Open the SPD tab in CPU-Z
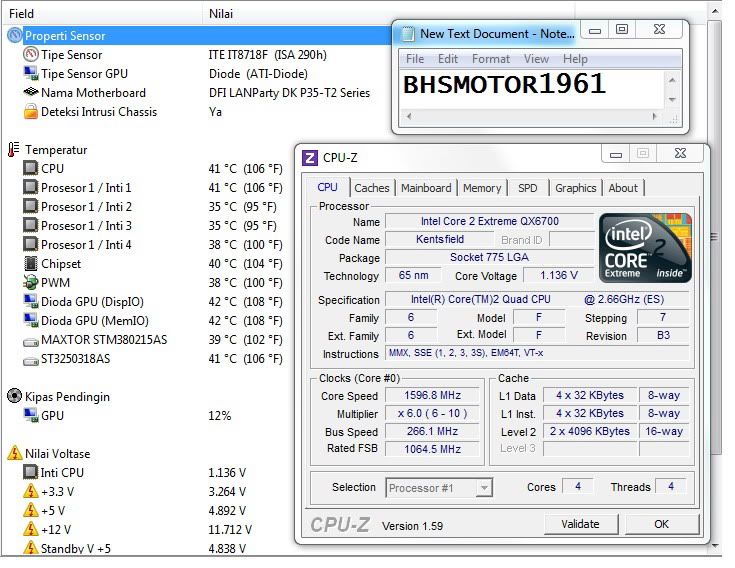 [x=527, y=188]
